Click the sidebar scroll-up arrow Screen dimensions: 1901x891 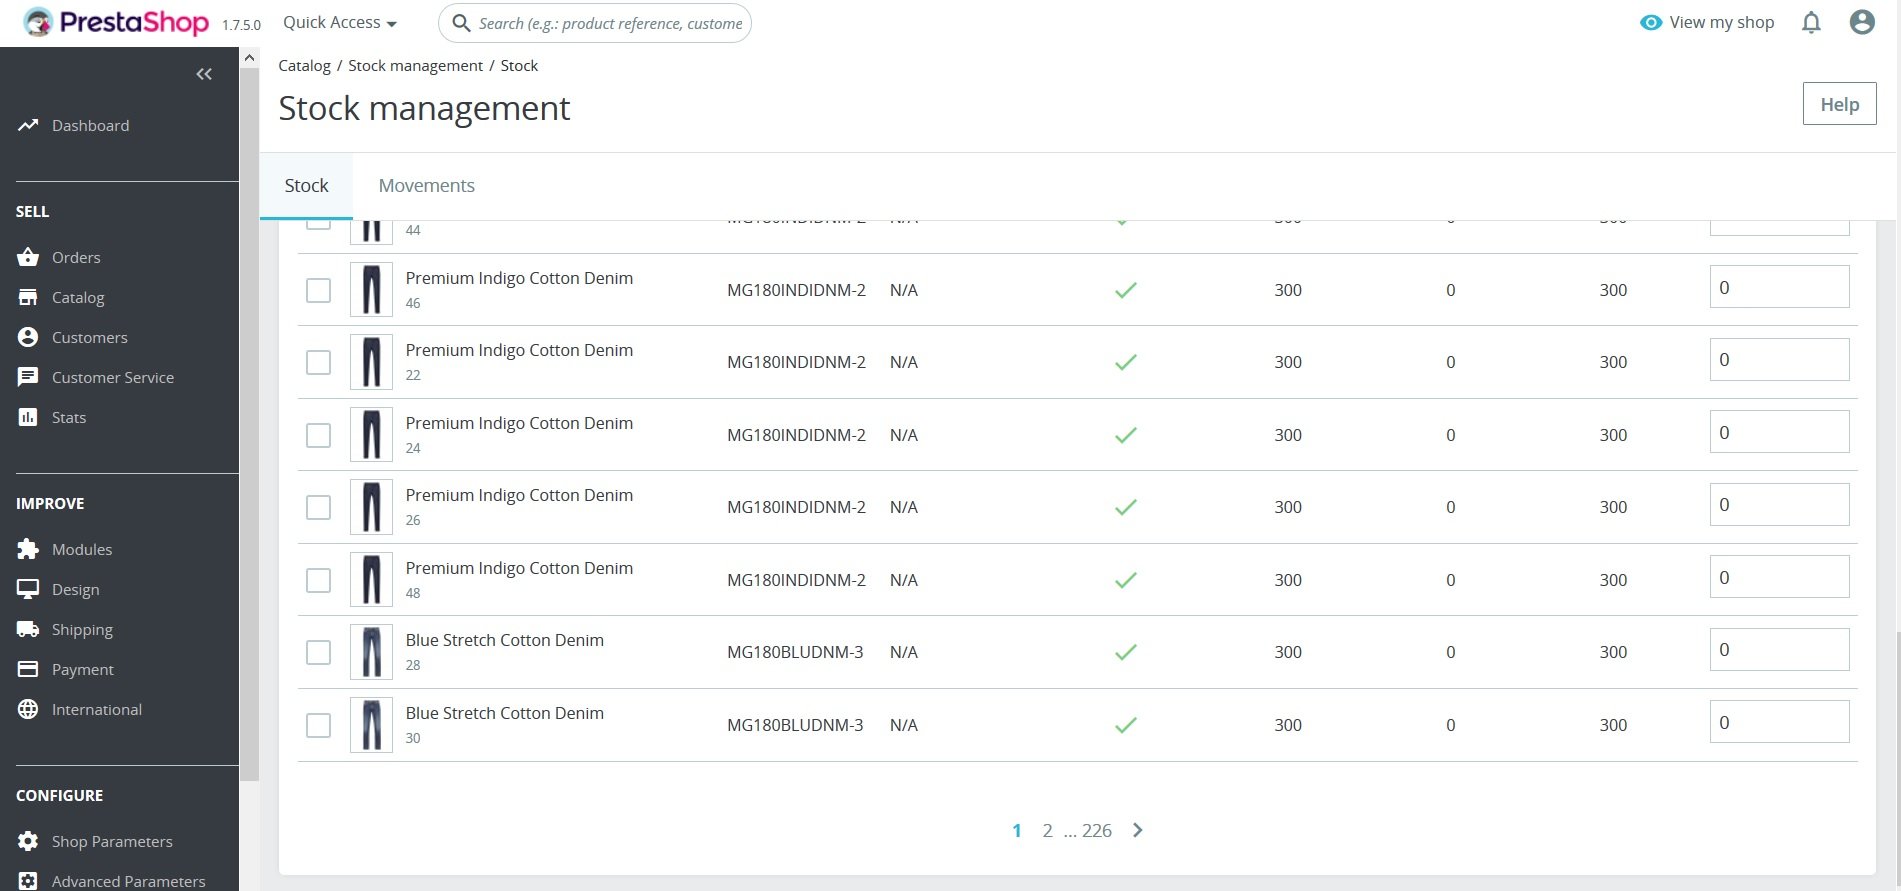pos(249,58)
